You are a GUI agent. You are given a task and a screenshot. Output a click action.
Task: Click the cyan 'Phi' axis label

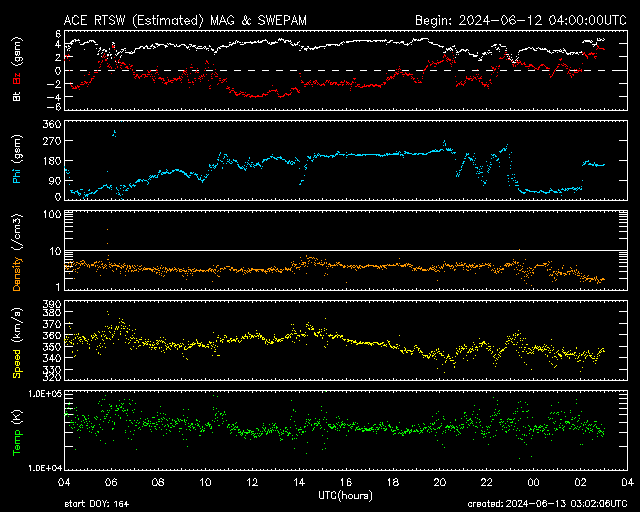point(17,175)
